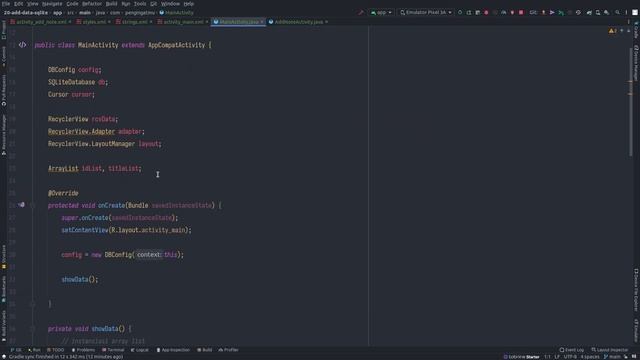This screenshot has width=640, height=360.
Task: Collapse the onCreate method fold marker
Action: [x=33, y=205]
